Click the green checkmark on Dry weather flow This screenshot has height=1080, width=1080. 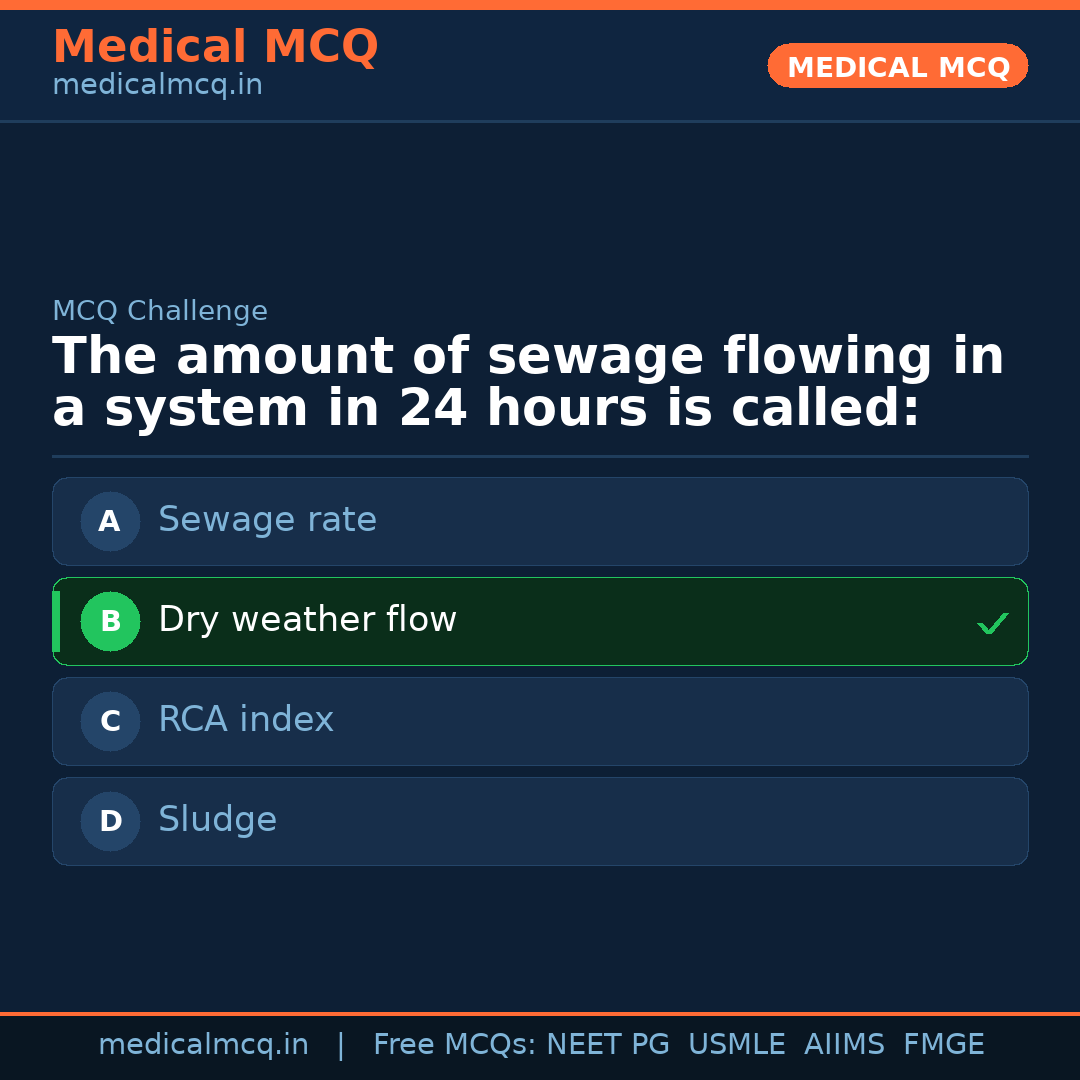992,623
